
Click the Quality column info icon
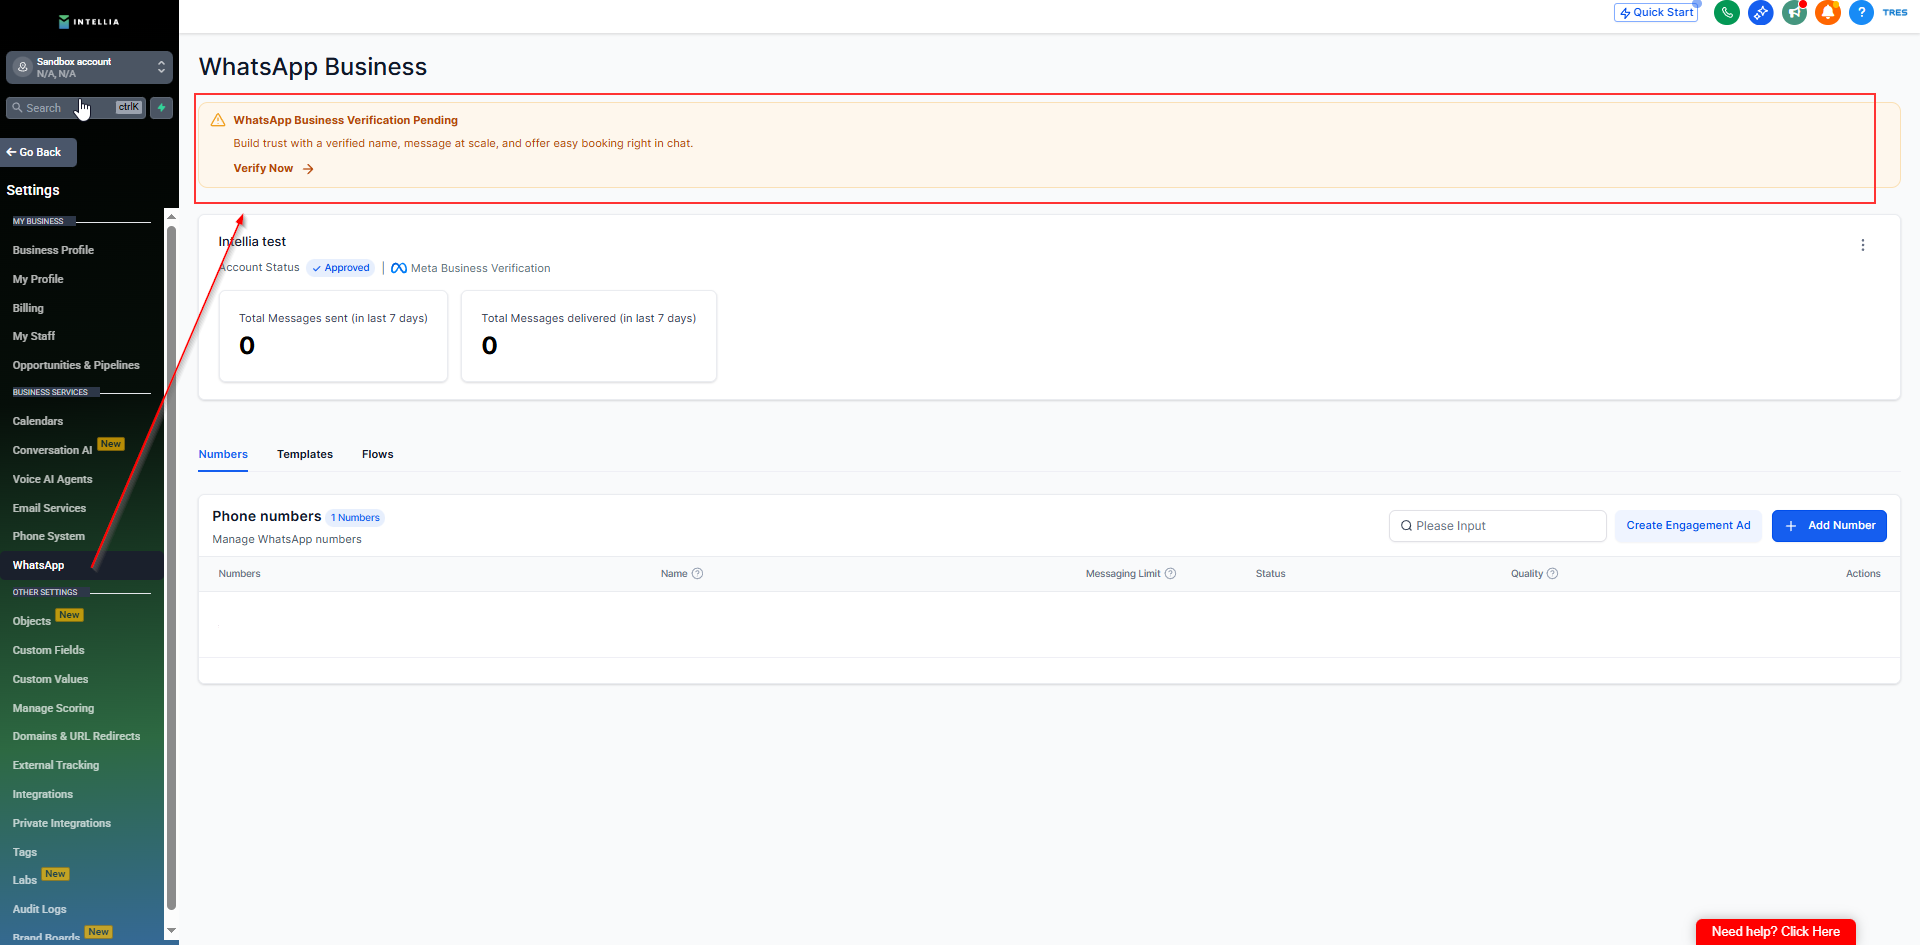[1553, 574]
